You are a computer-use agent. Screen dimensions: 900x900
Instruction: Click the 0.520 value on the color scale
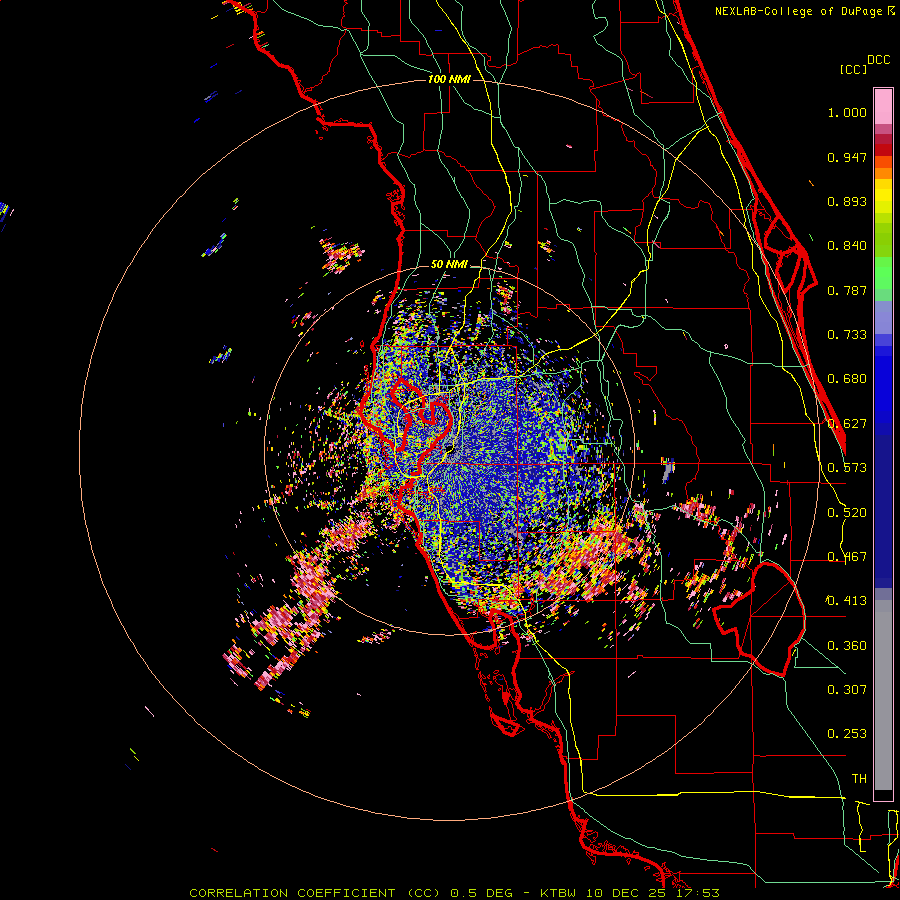(x=847, y=513)
